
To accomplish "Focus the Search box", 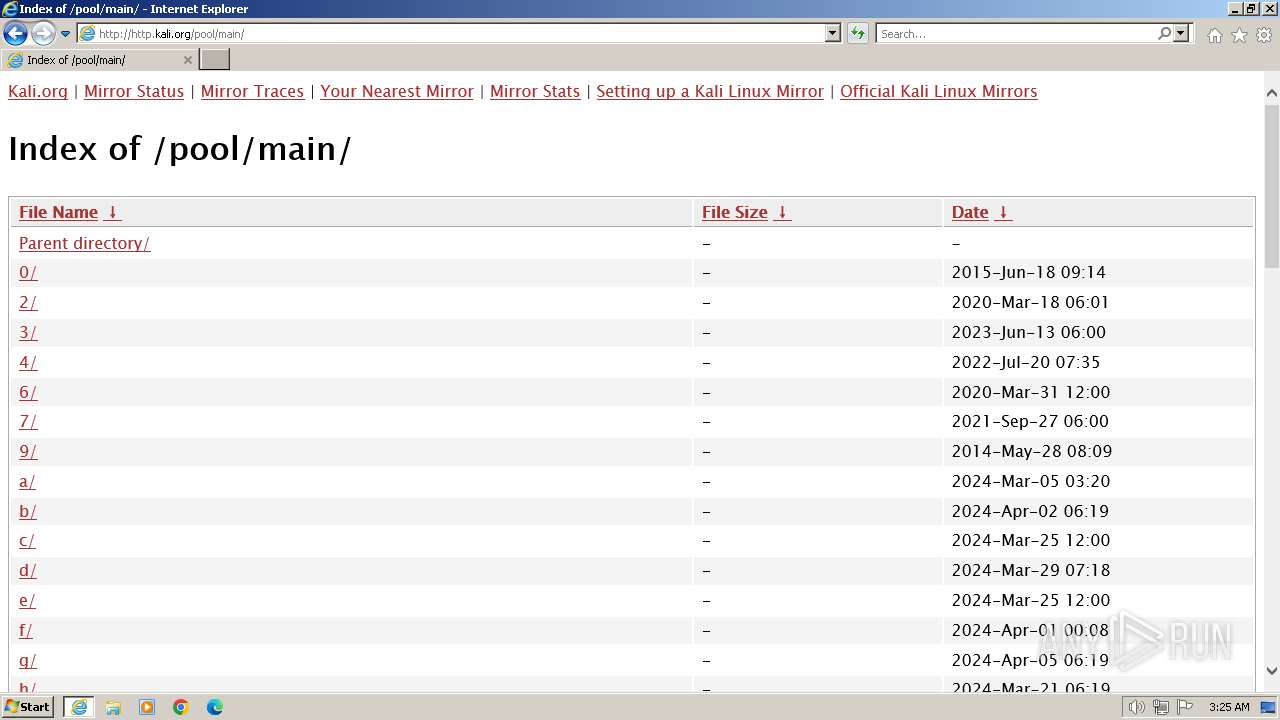I will point(1015,34).
